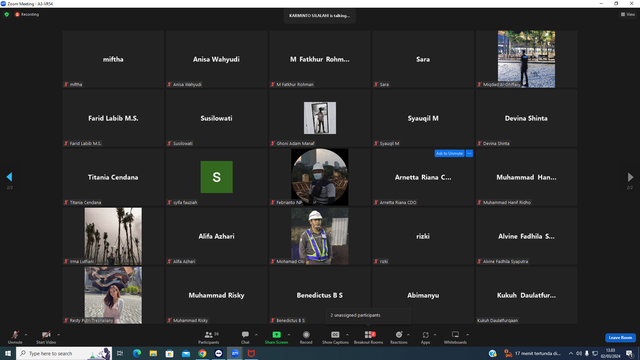Expand share screen options arrow
The image size is (640, 360).
[x=289, y=335]
